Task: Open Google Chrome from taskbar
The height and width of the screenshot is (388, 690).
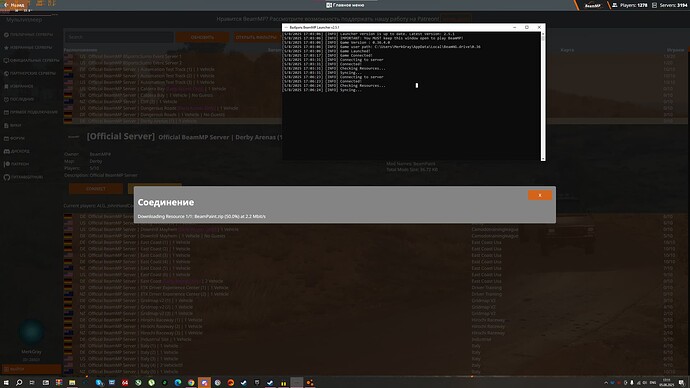Action: point(191,383)
